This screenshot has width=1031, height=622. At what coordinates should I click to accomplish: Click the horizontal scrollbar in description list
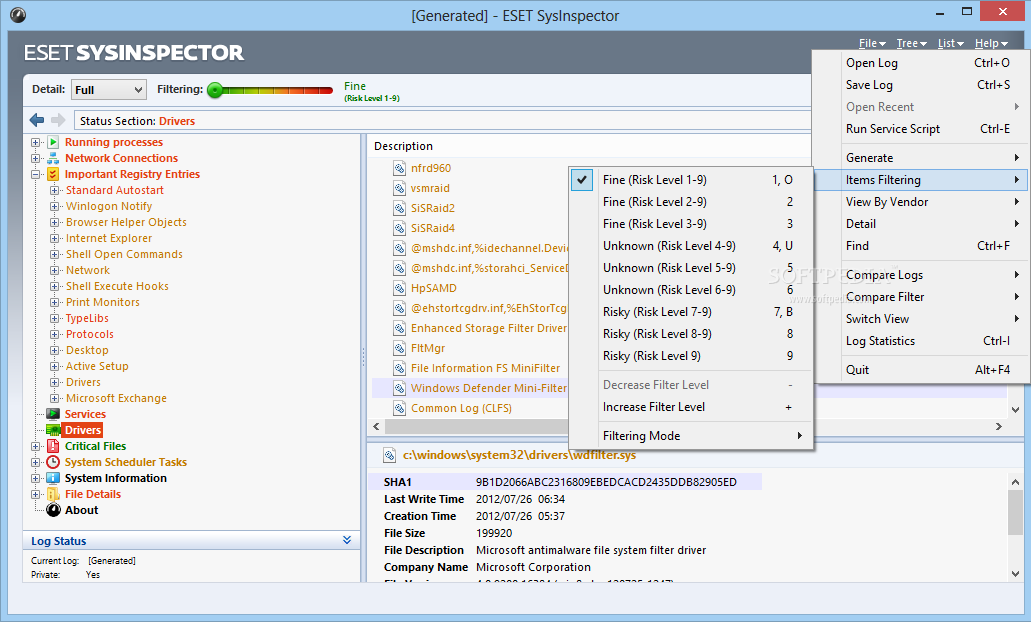[477, 427]
